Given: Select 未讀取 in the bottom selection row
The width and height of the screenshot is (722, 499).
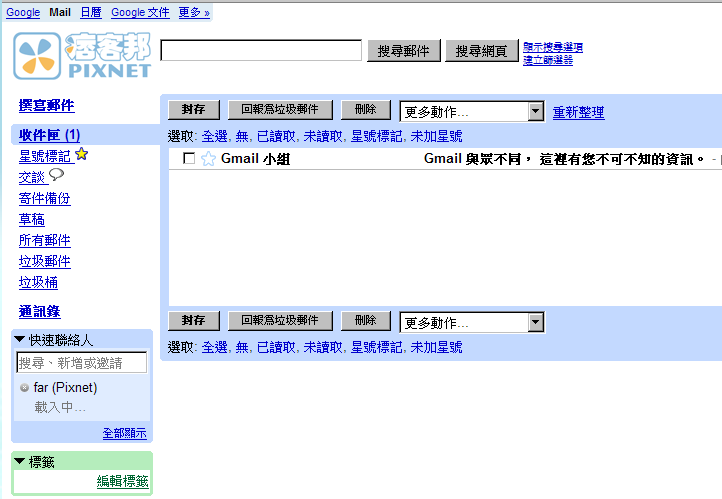Looking at the screenshot, I should 323,347.
